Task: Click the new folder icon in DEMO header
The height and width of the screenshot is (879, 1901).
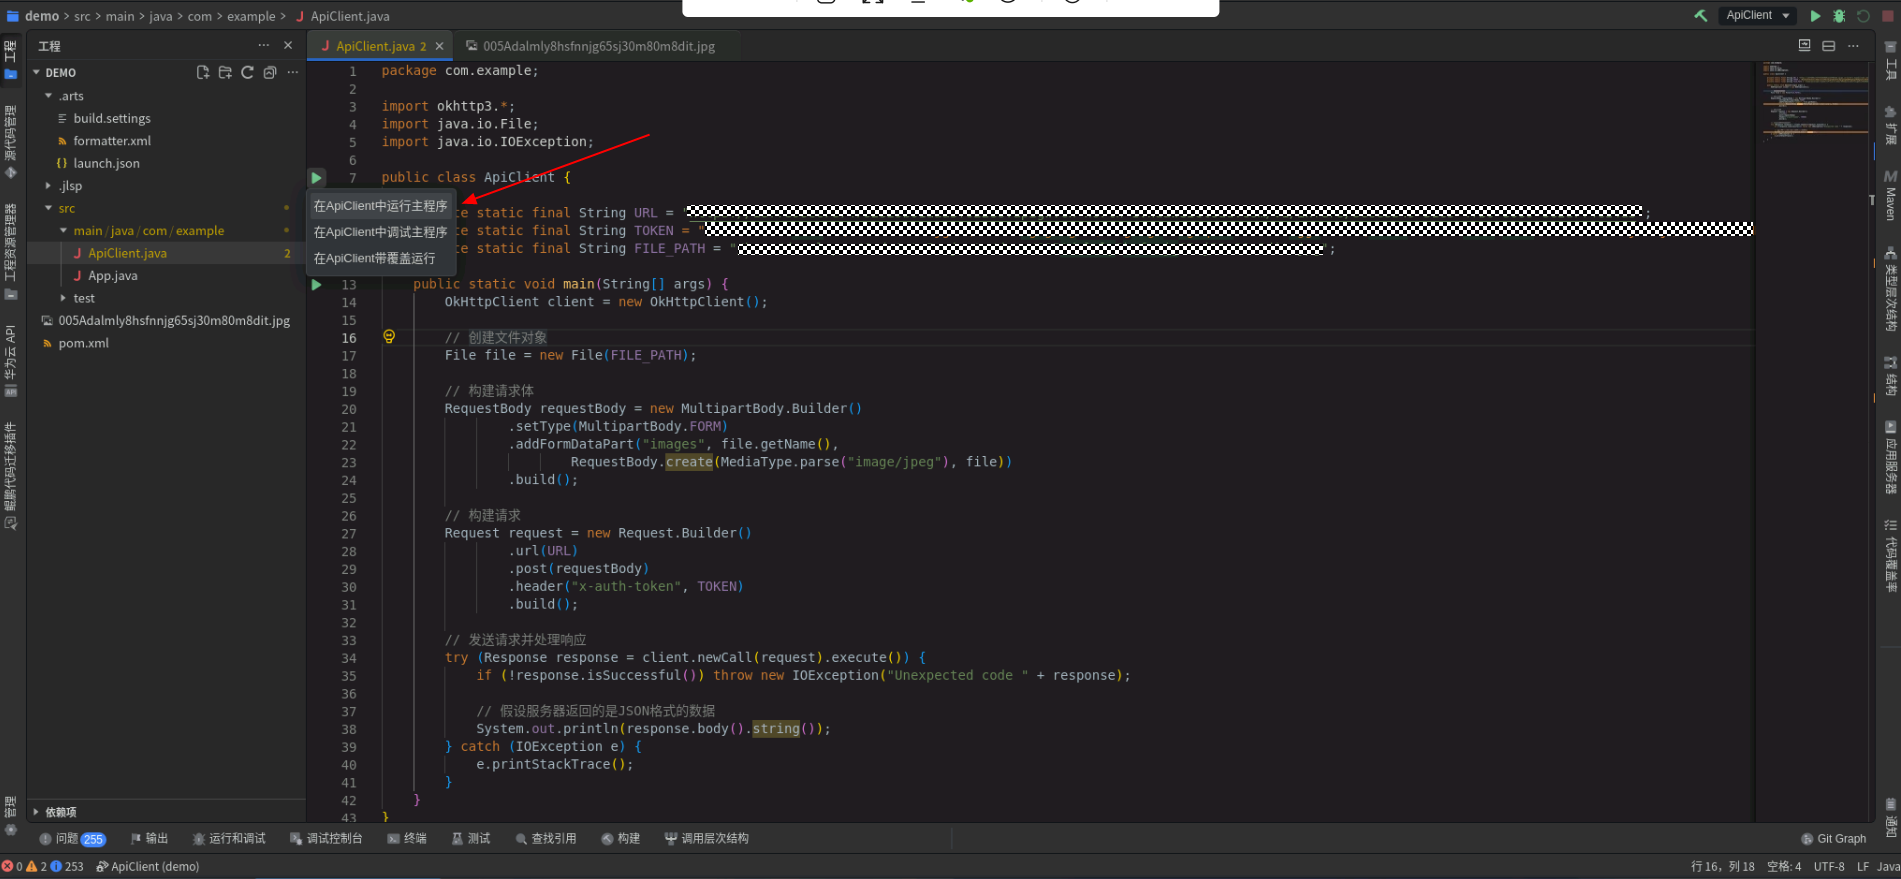Action: pyautogui.click(x=225, y=72)
